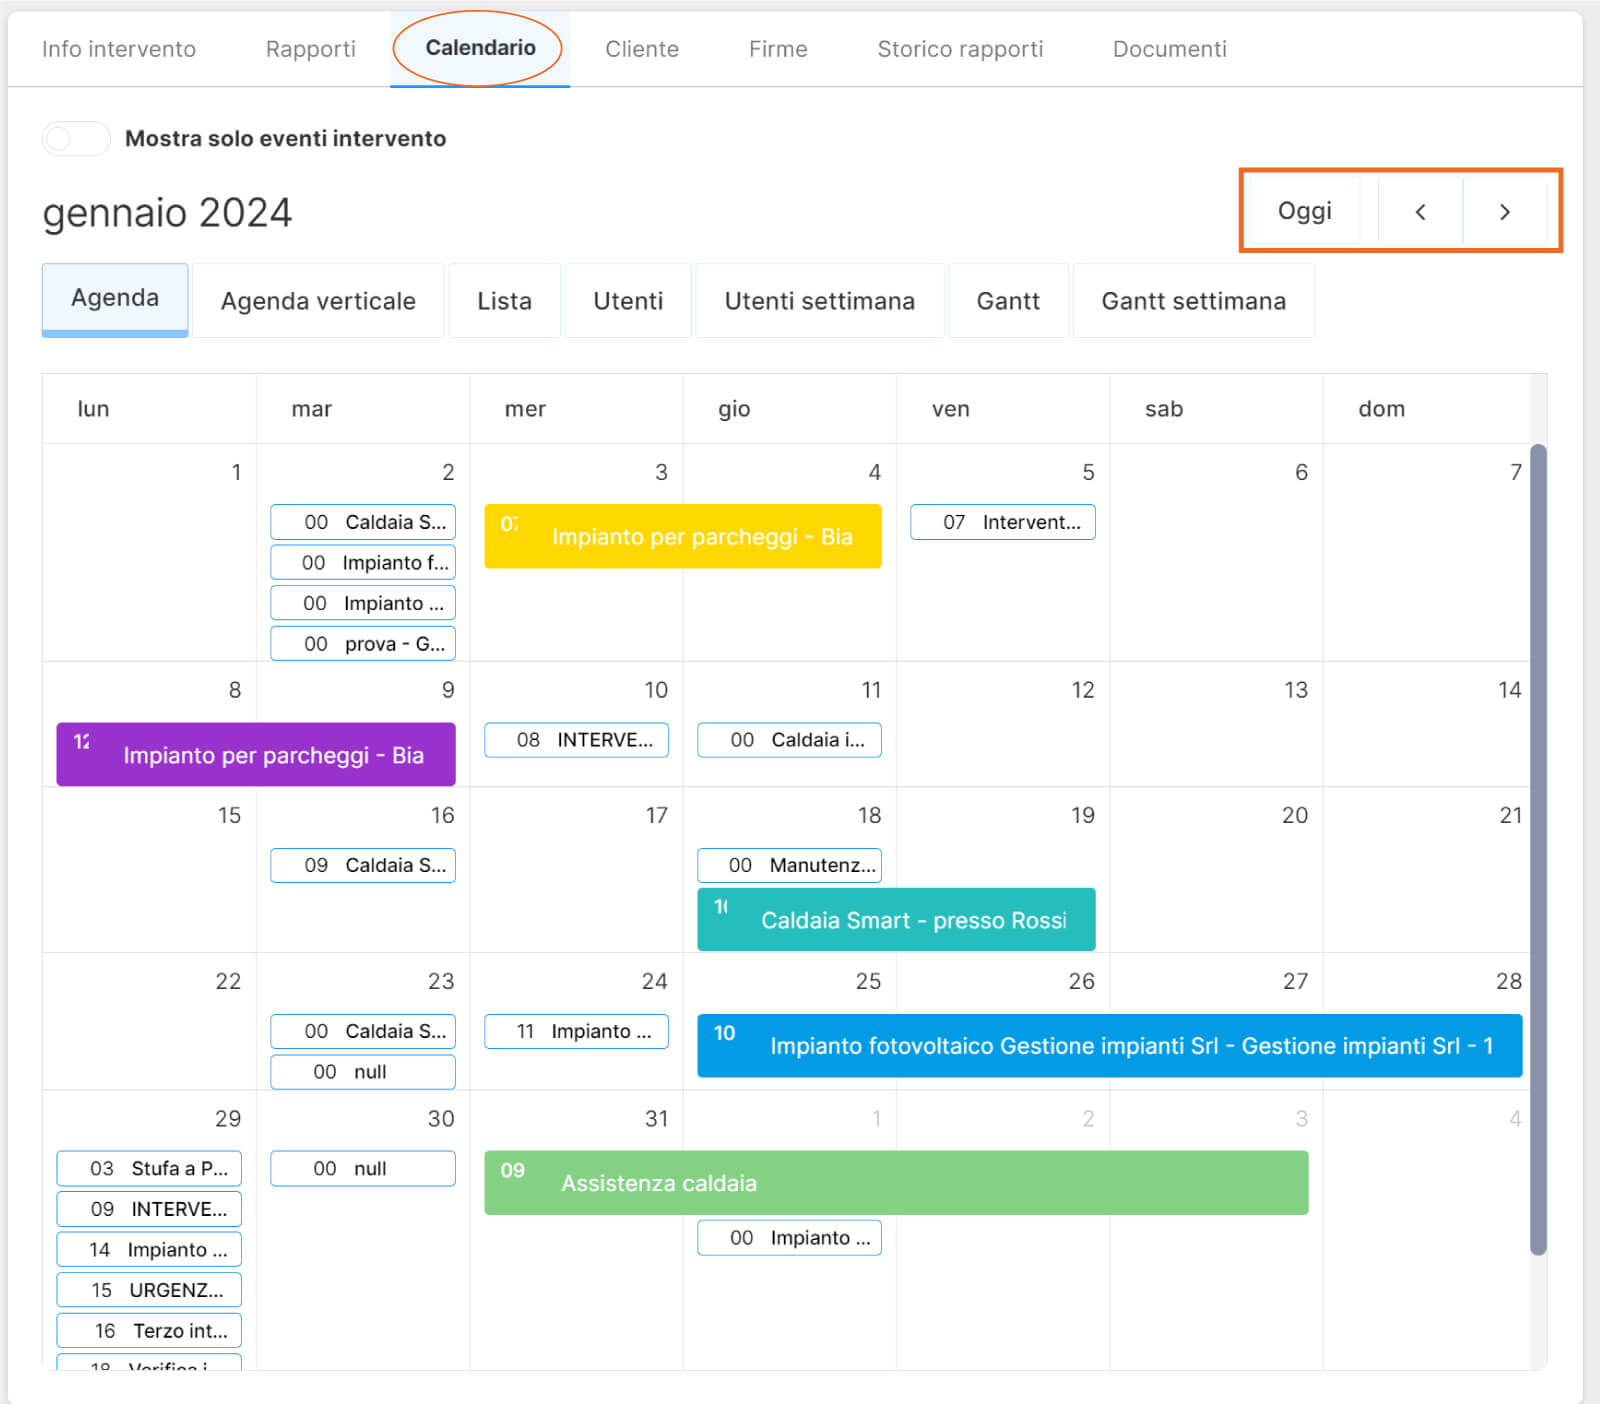The image size is (1600, 1404).
Task: Open the 'URGENZ...' event on January 29
Action: (149, 1290)
